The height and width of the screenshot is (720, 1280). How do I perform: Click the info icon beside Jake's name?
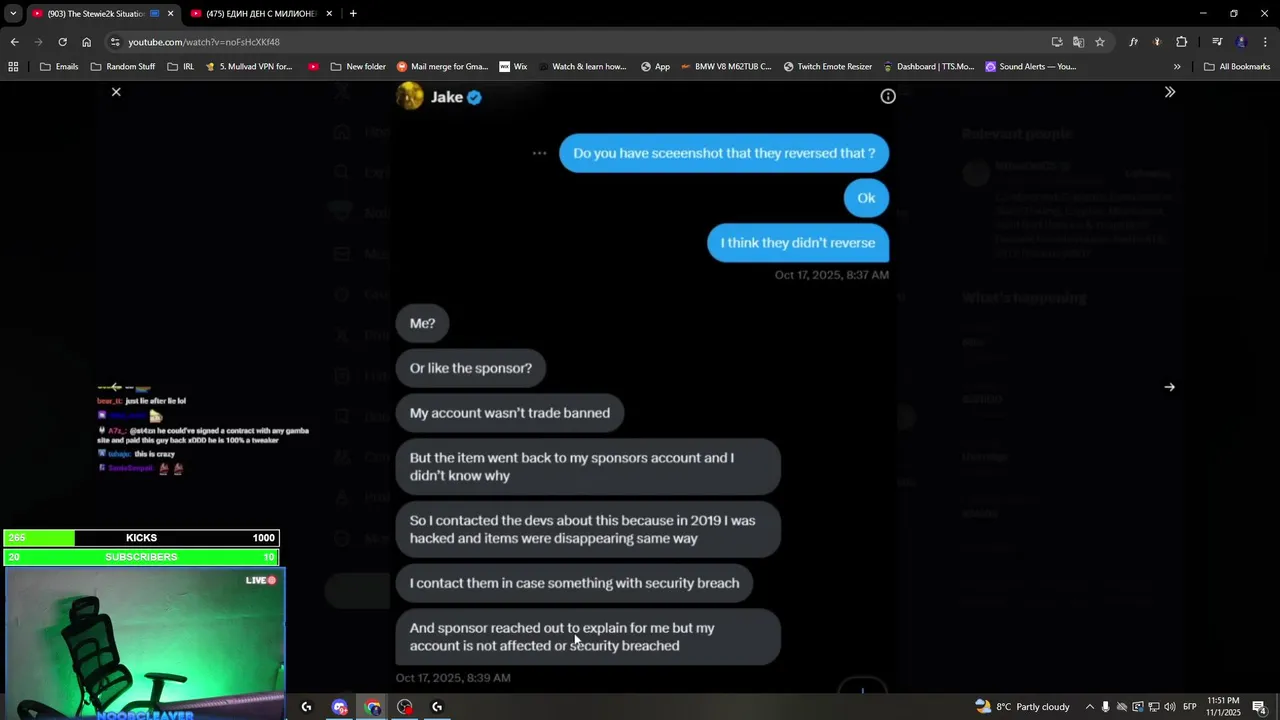pos(888,97)
